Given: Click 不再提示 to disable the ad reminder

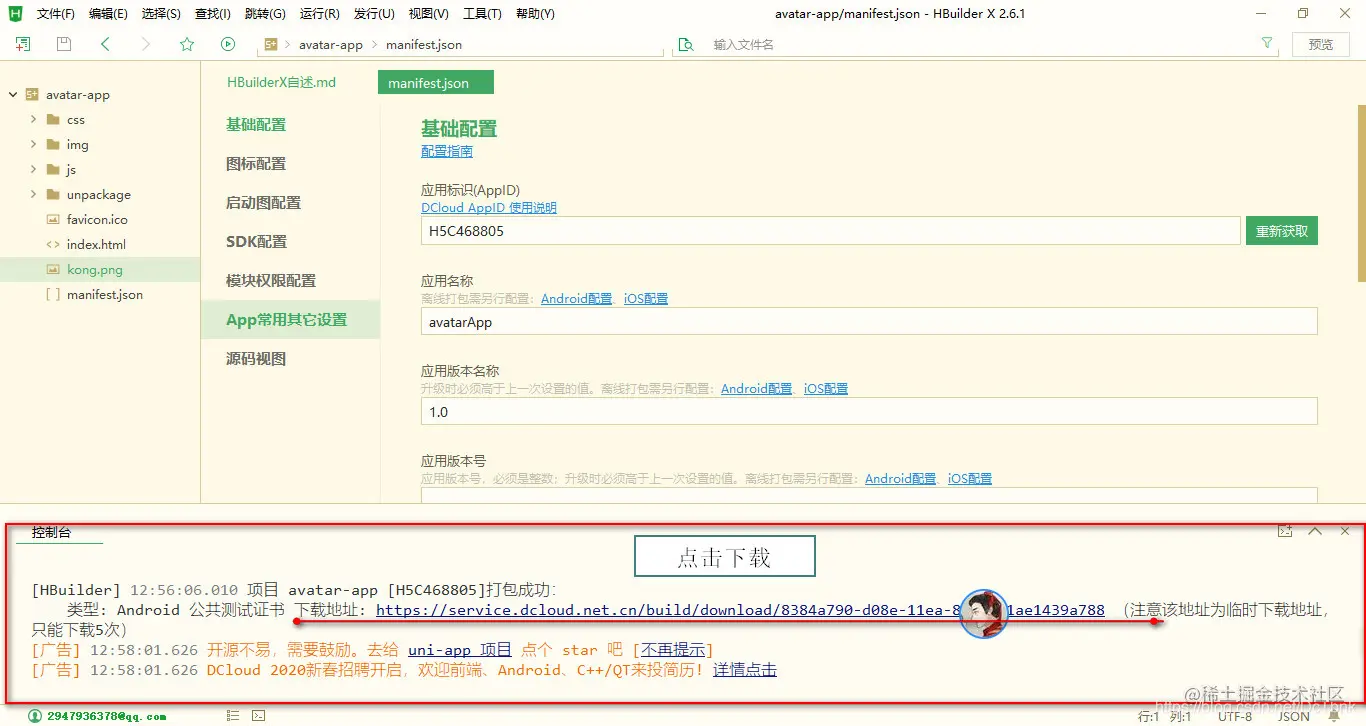Looking at the screenshot, I should tap(673, 649).
